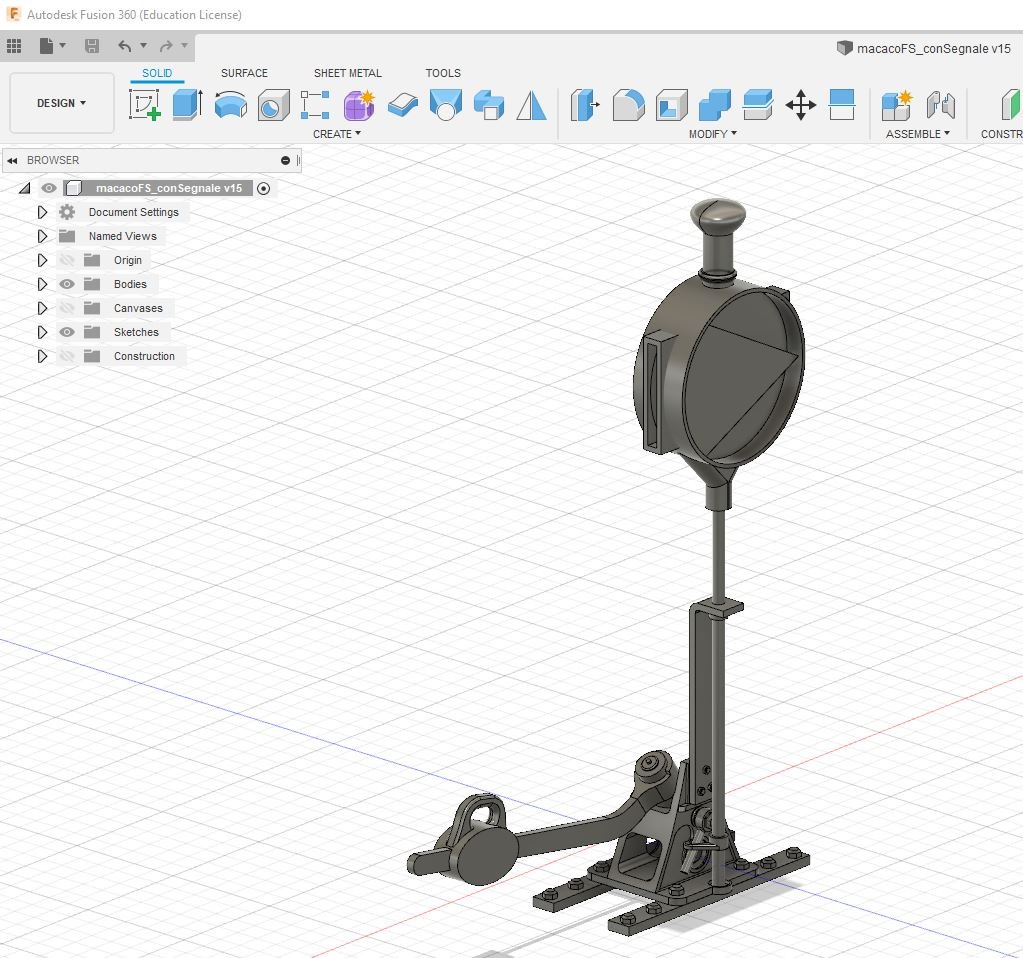Expand the Bodies tree node
The height and width of the screenshot is (958, 1023).
[42, 284]
